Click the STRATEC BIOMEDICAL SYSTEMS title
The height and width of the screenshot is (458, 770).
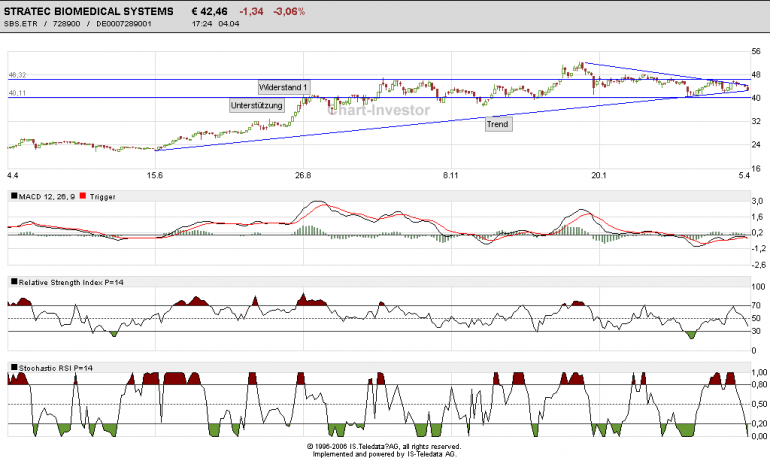point(88,11)
